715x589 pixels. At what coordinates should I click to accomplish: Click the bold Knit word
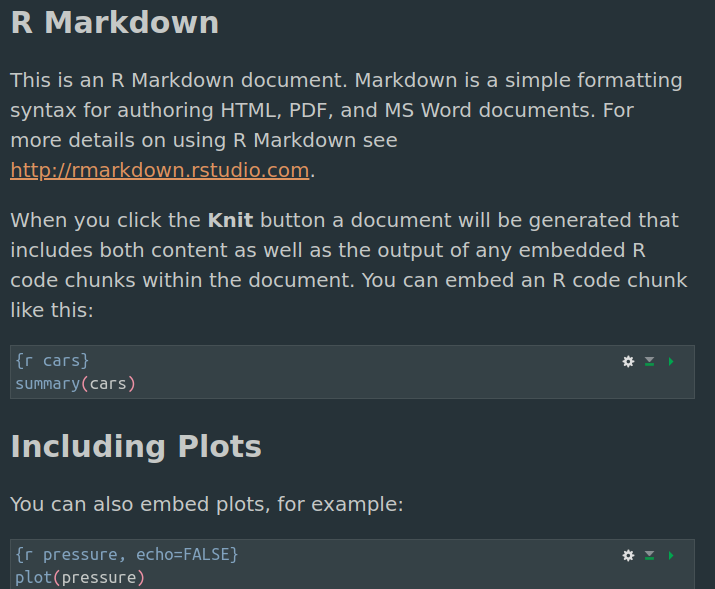230,220
